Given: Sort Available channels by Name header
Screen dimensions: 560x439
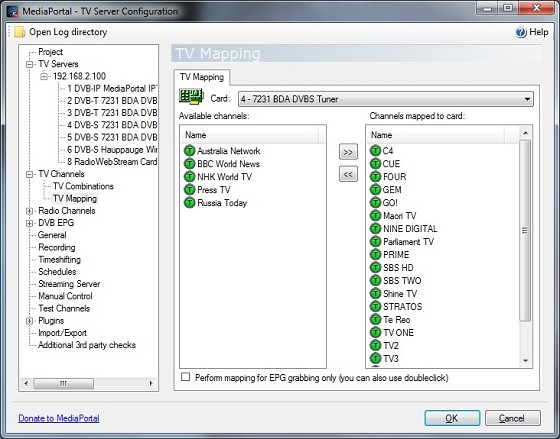Looking at the screenshot, I should (250, 135).
